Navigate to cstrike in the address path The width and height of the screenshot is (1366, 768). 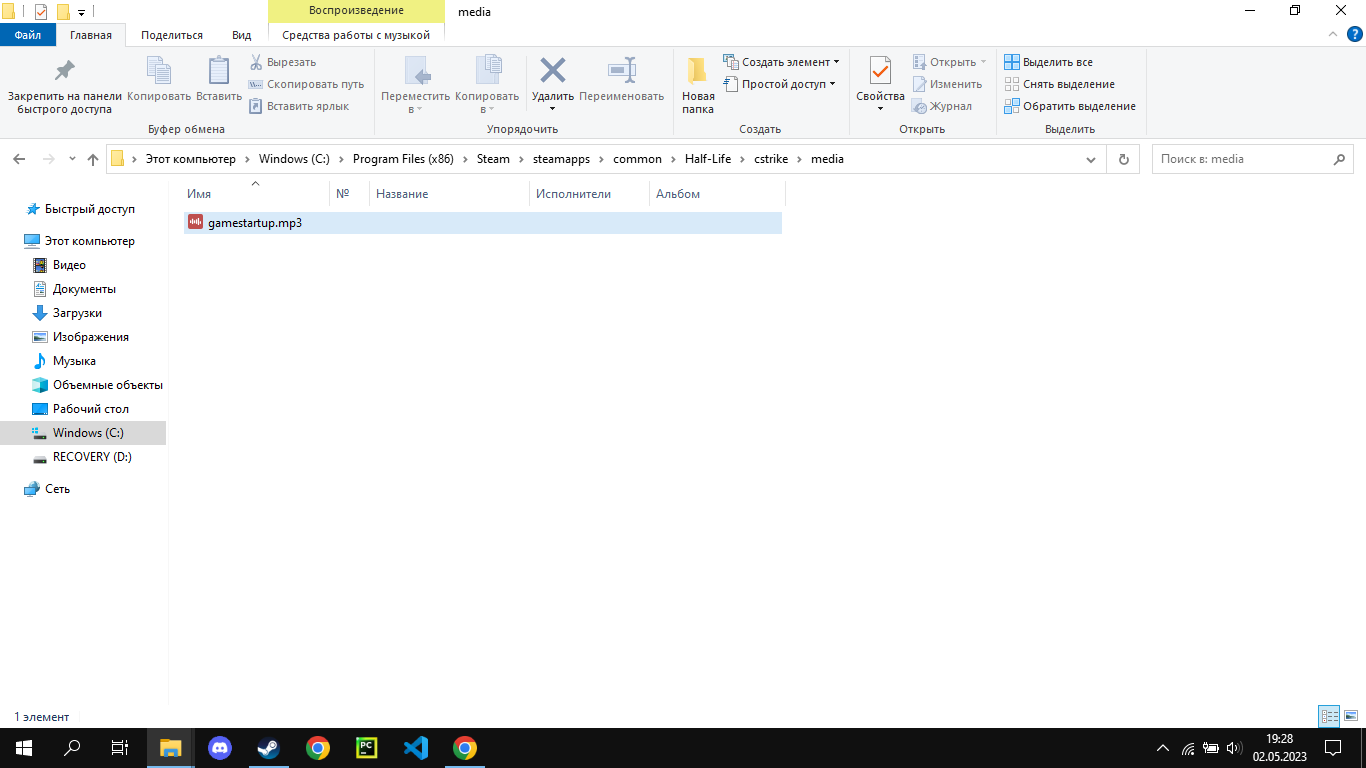[x=772, y=159]
